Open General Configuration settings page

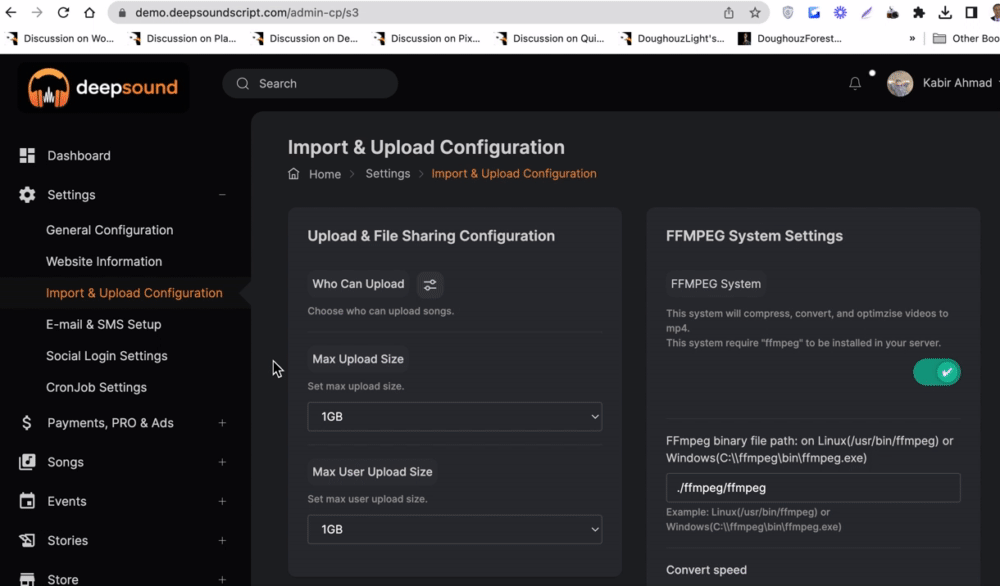[x=110, y=230]
